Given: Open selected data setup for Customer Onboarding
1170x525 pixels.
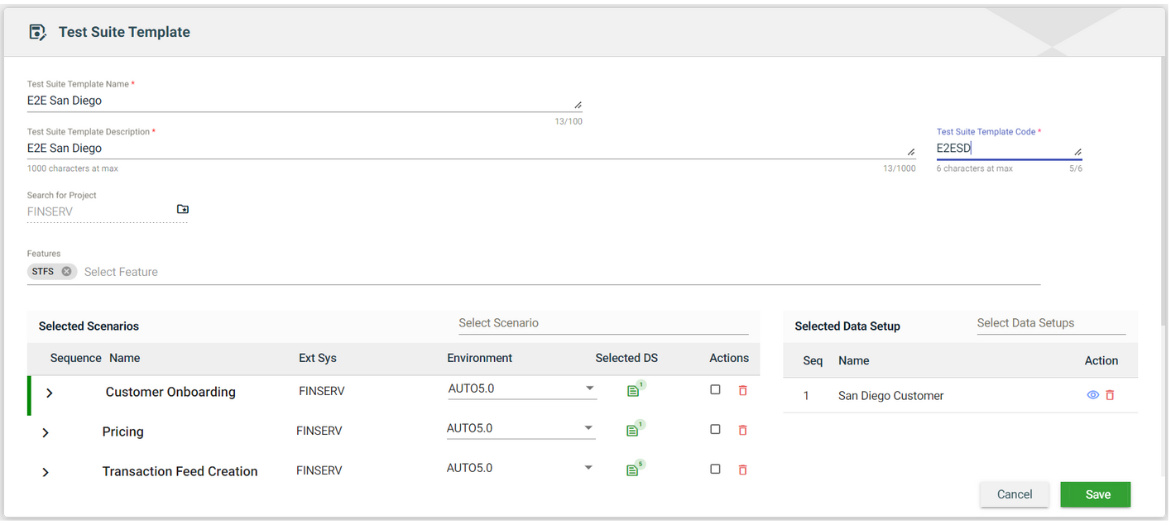Looking at the screenshot, I should [633, 391].
